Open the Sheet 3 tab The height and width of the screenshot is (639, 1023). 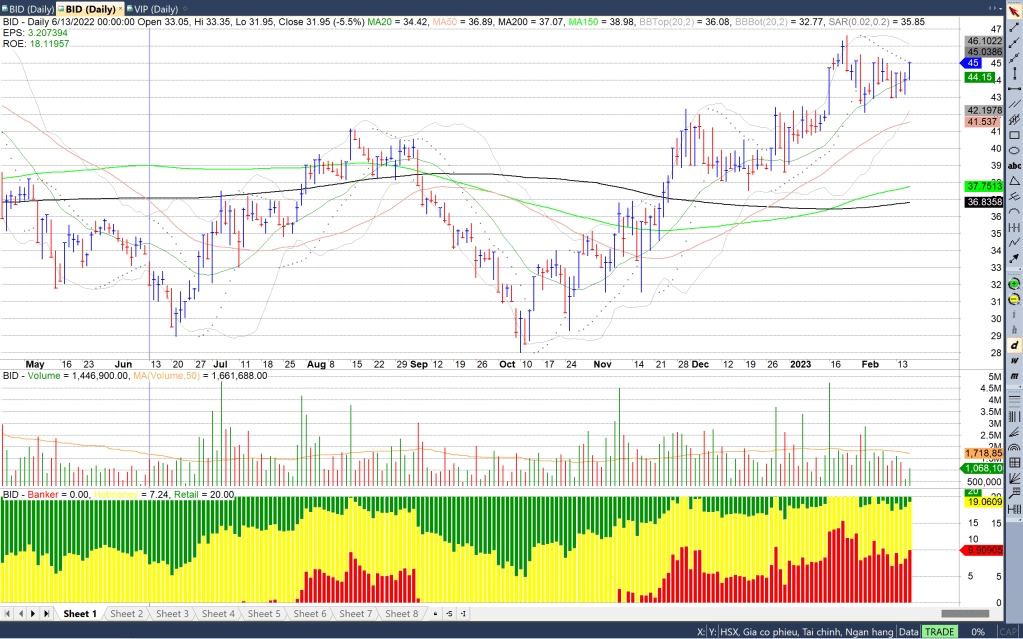[x=172, y=613]
